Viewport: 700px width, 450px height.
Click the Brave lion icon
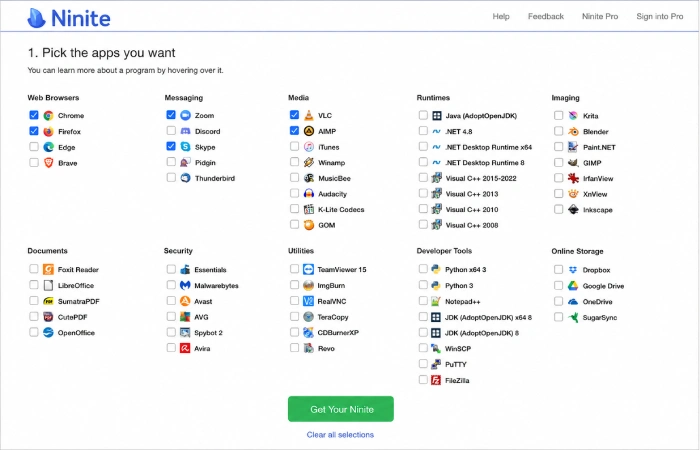48,163
